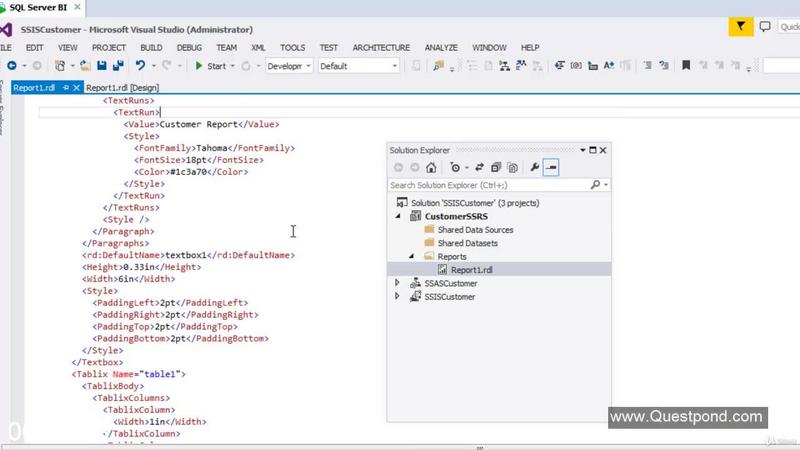Click the XML schema hierarchy toolbar icon
The image size is (800, 450).
(x=505, y=66)
